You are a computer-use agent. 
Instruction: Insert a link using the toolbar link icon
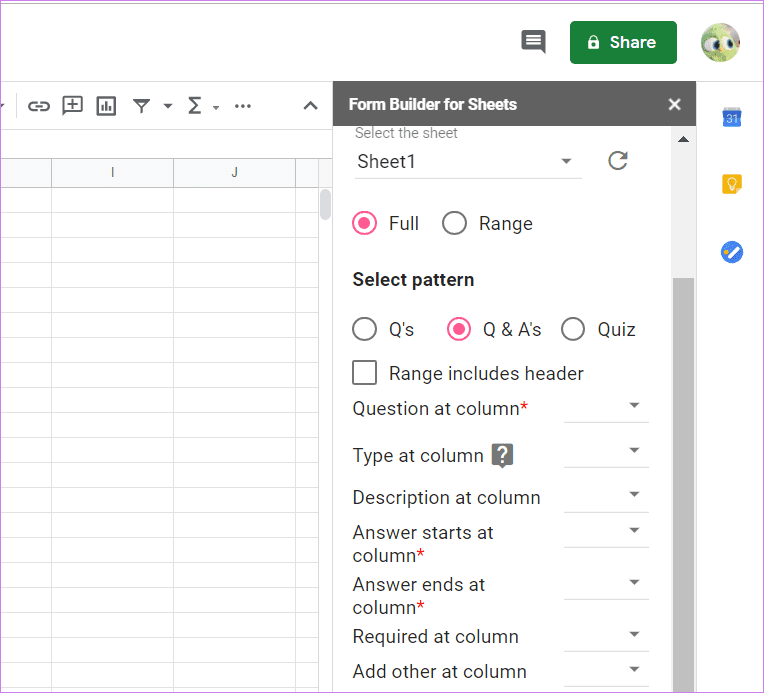pos(38,106)
